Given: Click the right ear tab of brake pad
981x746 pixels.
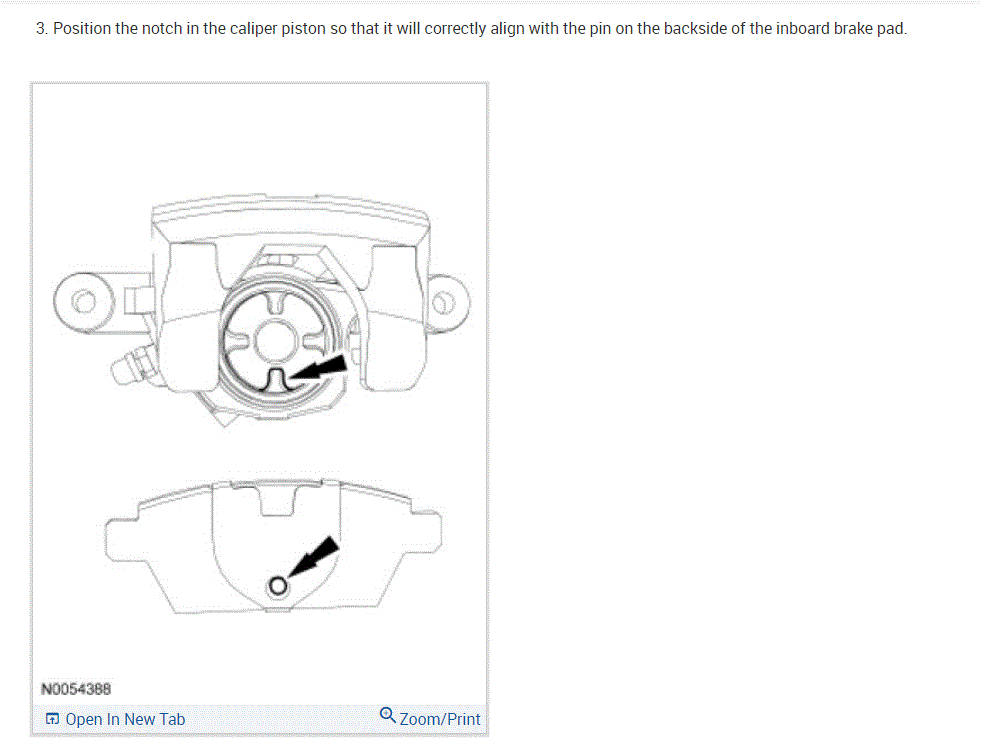Looking at the screenshot, I should pyautogui.click(x=427, y=532).
